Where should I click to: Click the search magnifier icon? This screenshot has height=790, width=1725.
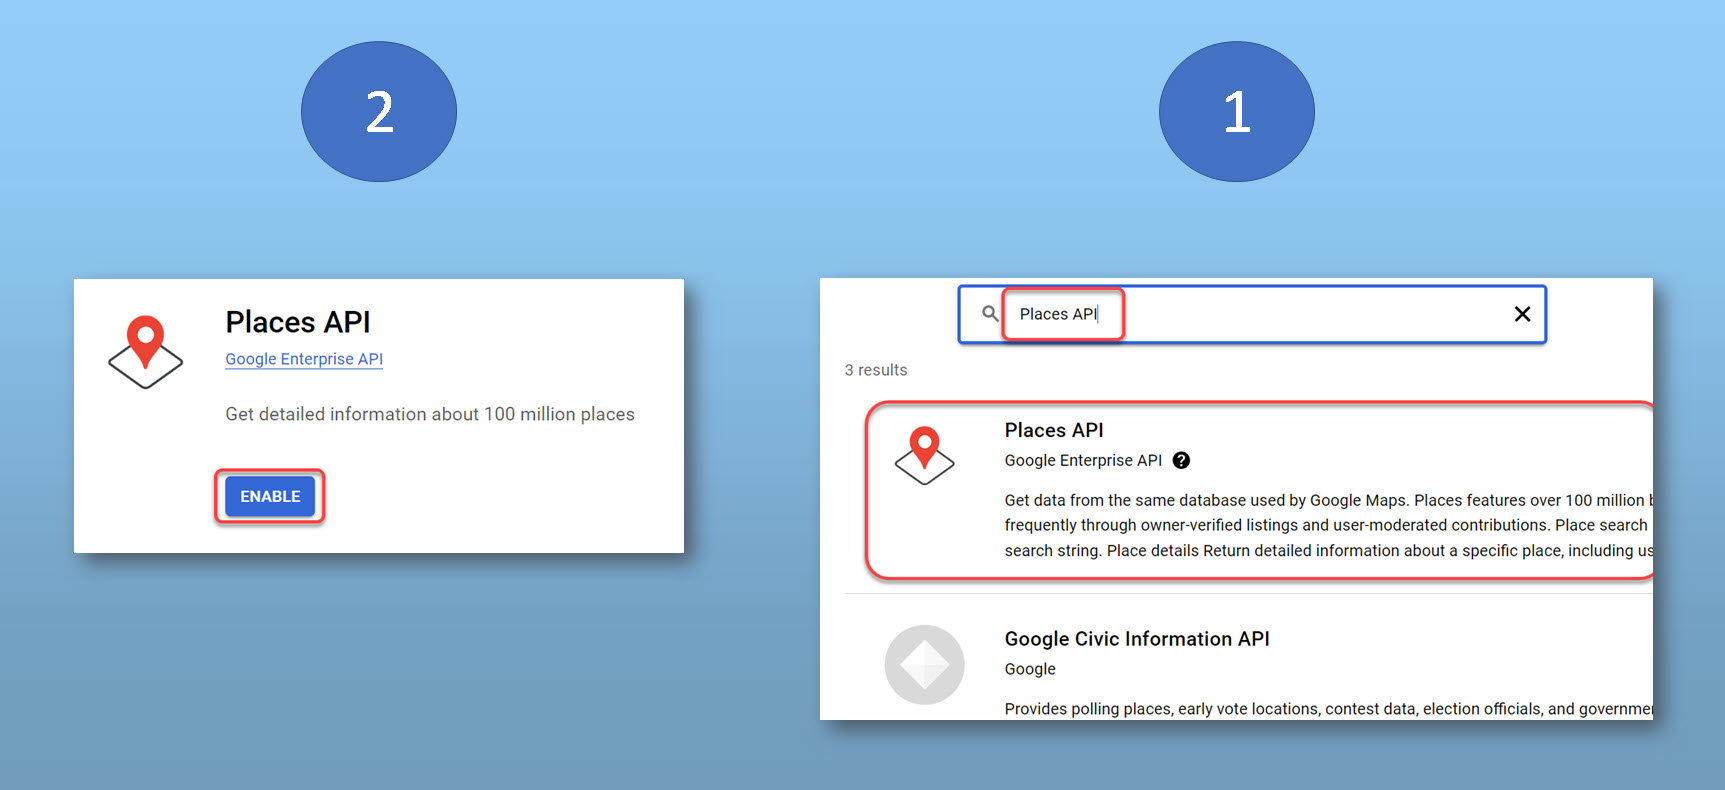point(990,314)
